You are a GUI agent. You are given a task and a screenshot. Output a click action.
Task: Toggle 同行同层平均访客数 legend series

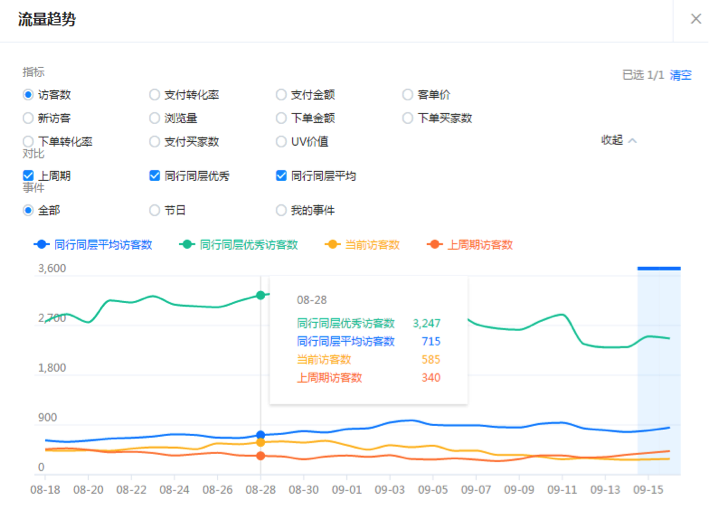[x=95, y=244]
